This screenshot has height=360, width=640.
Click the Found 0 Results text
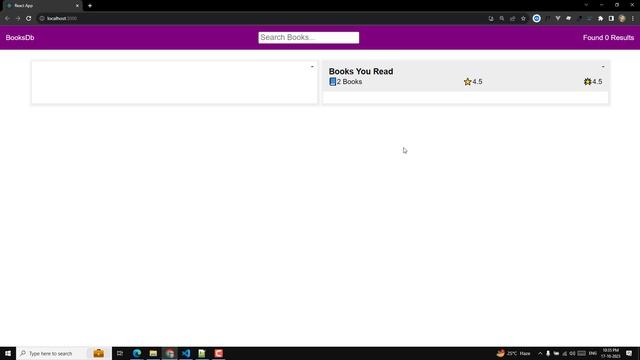608,38
